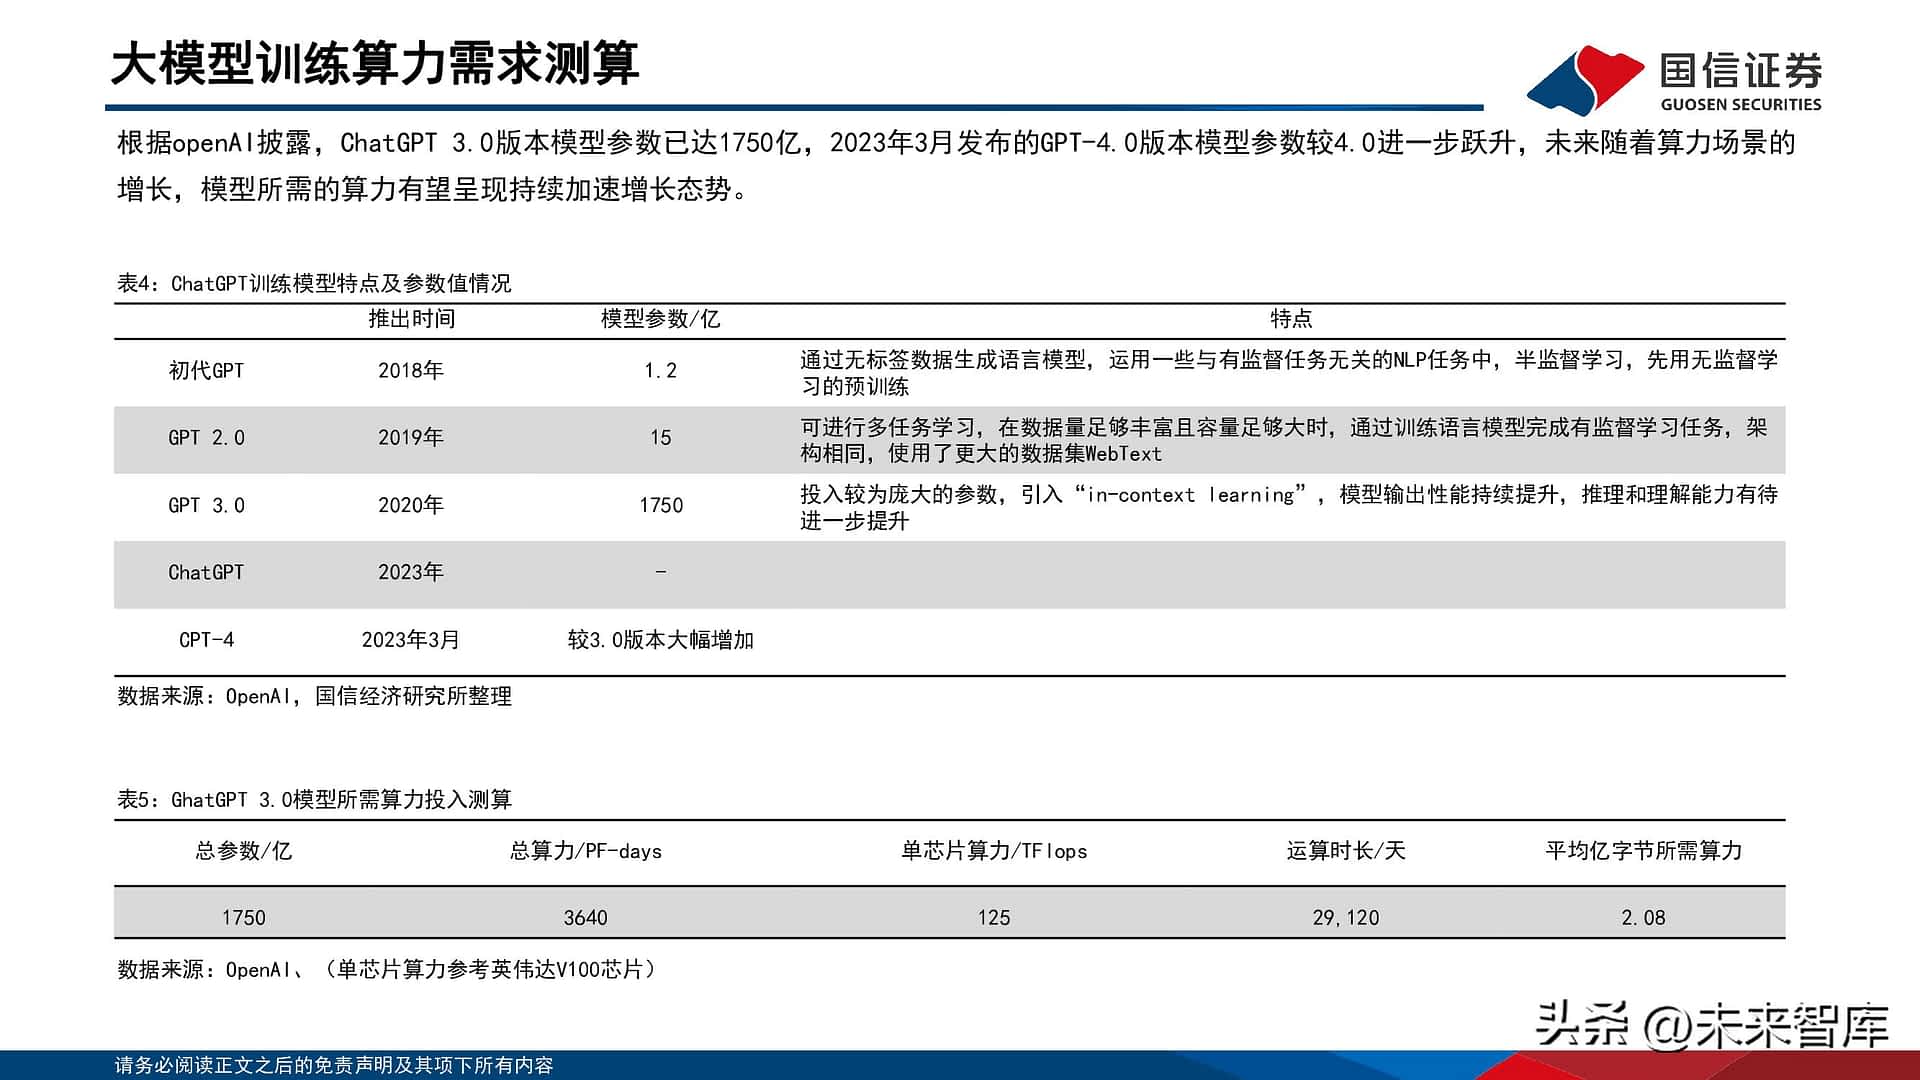Click the GPT 2.0 WebText description

point(1284,440)
